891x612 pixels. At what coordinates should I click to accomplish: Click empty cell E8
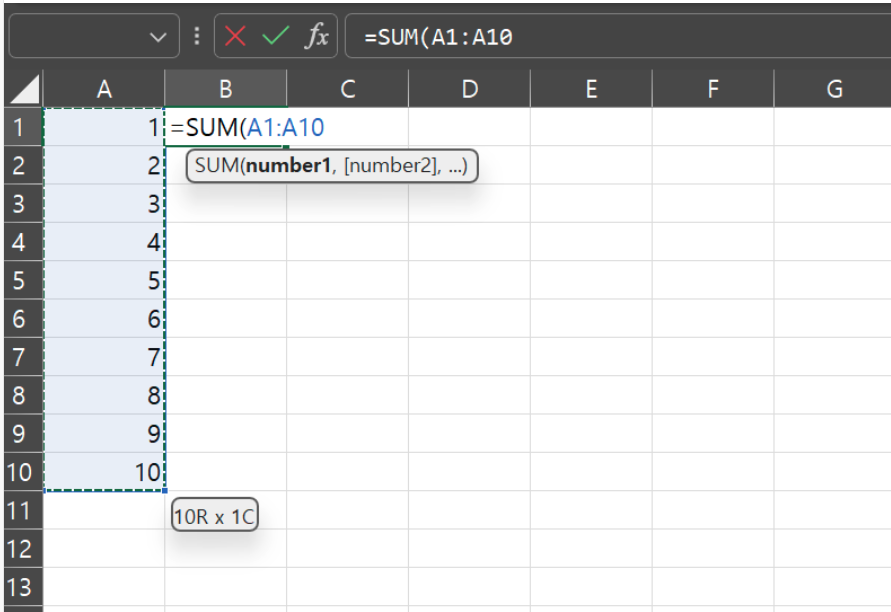coord(592,395)
